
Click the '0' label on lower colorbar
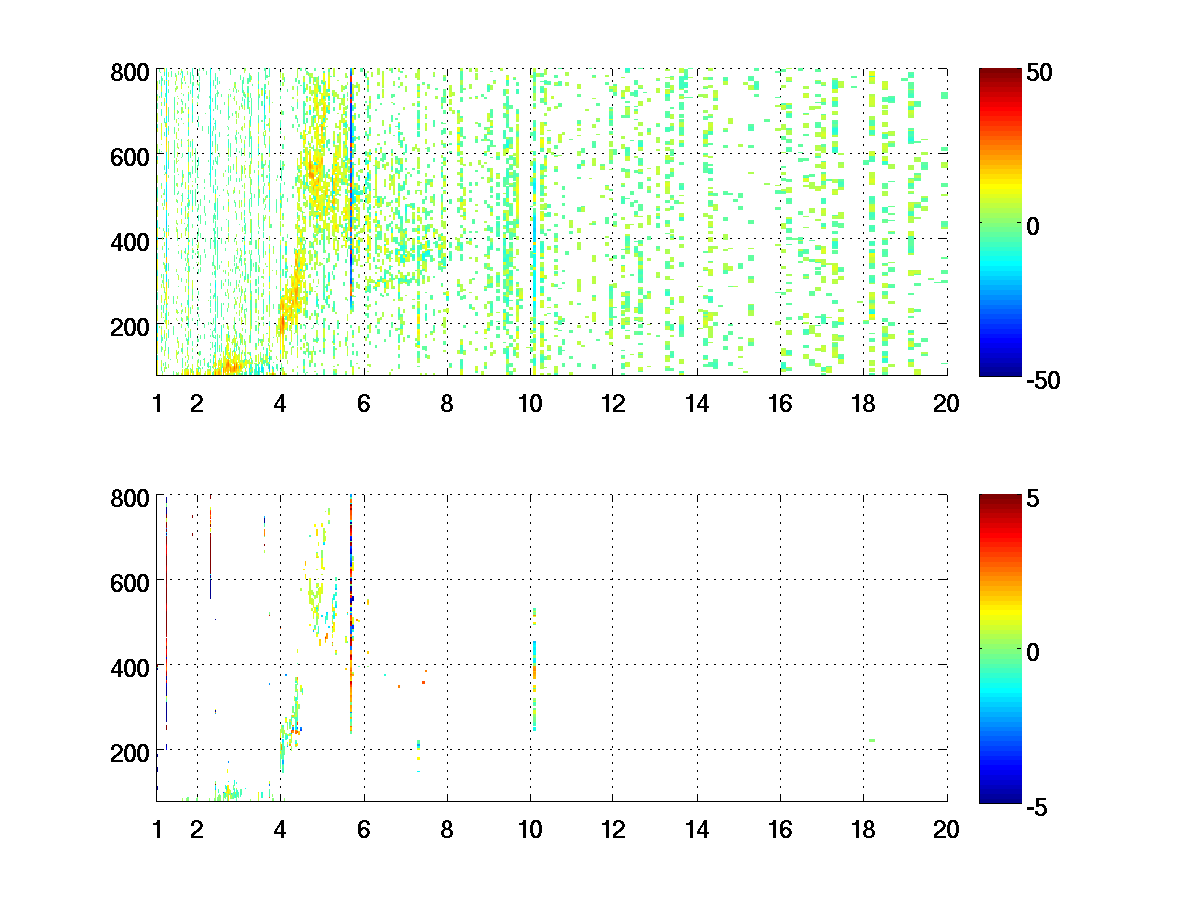coord(1032,651)
